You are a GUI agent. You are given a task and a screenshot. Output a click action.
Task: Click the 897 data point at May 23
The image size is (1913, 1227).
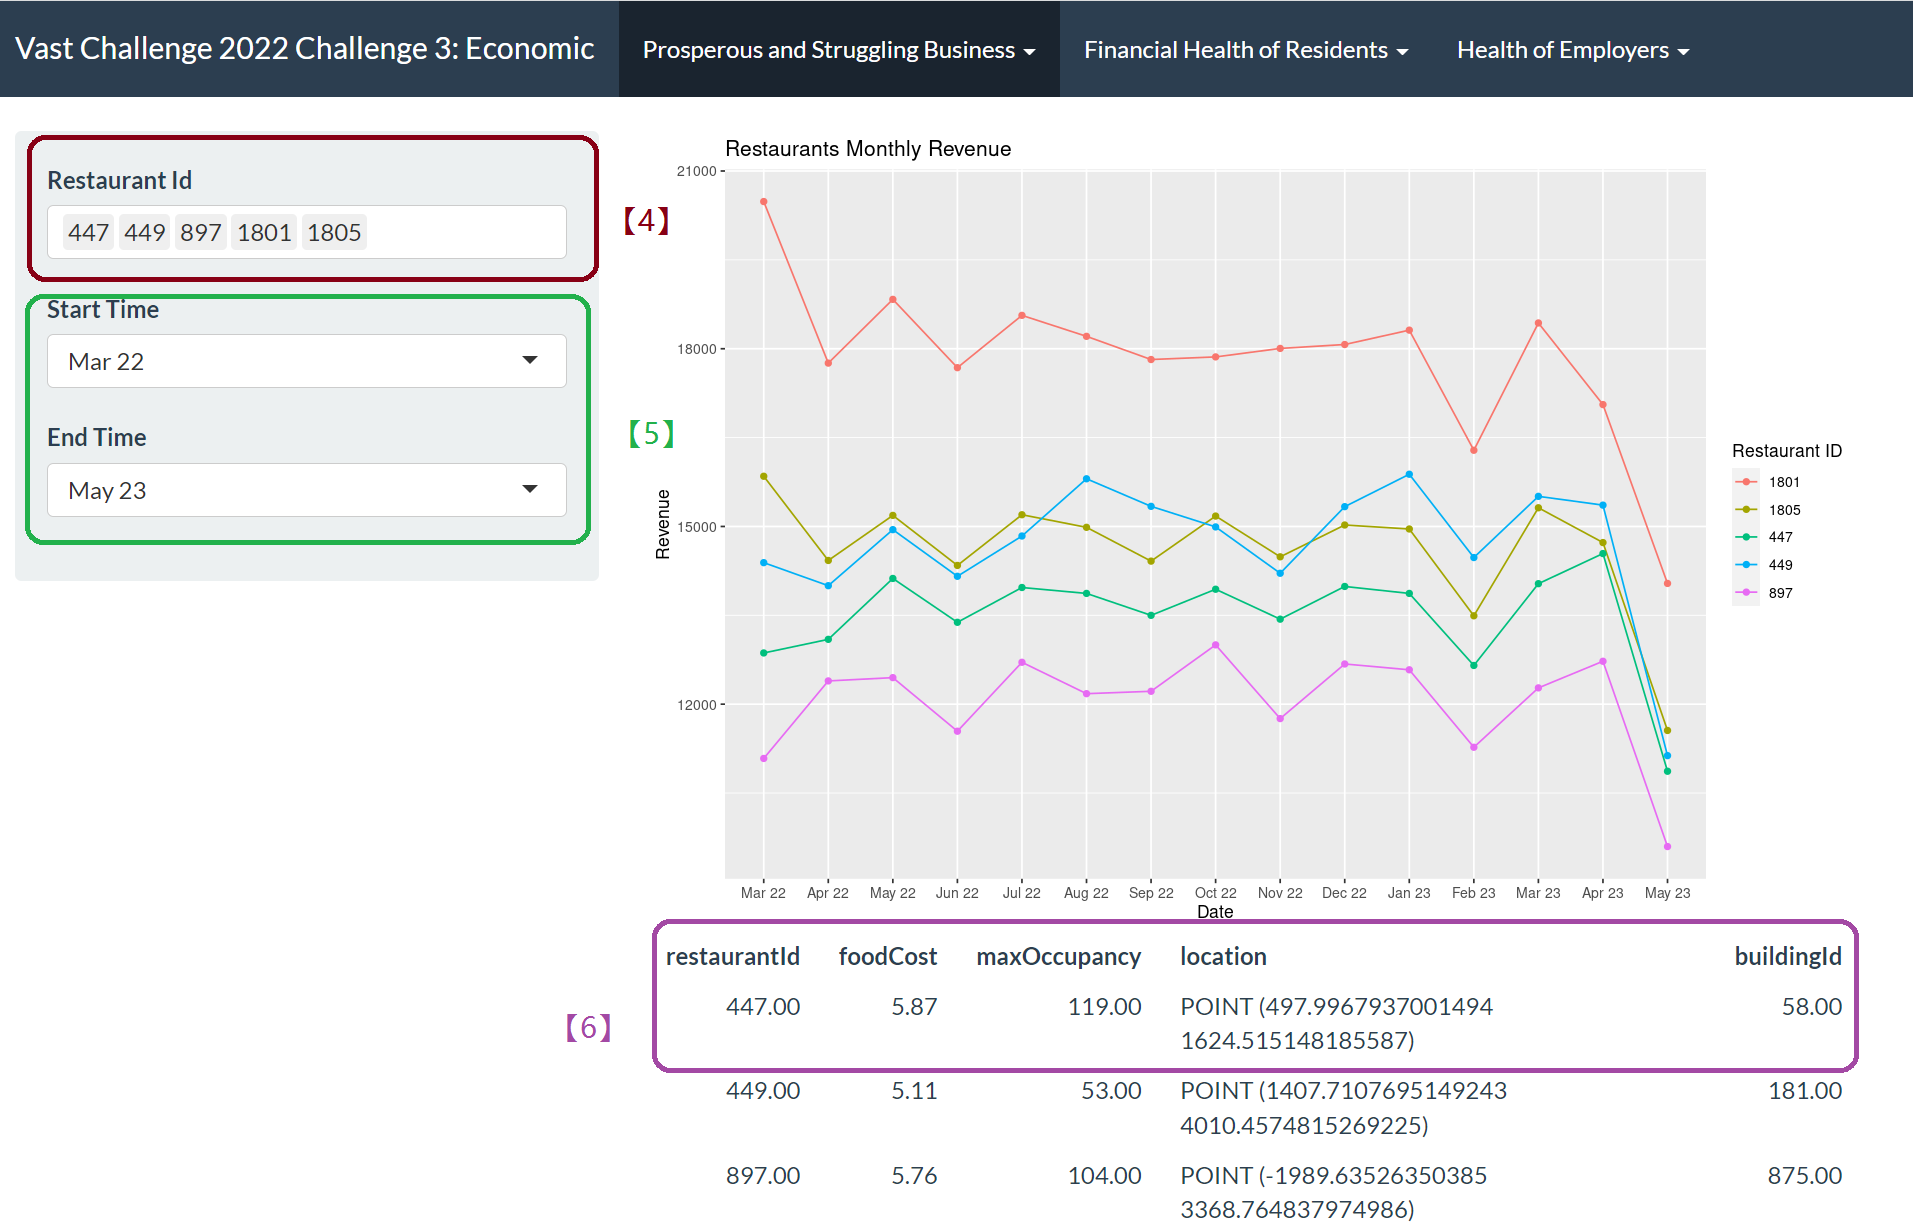coord(1667,847)
